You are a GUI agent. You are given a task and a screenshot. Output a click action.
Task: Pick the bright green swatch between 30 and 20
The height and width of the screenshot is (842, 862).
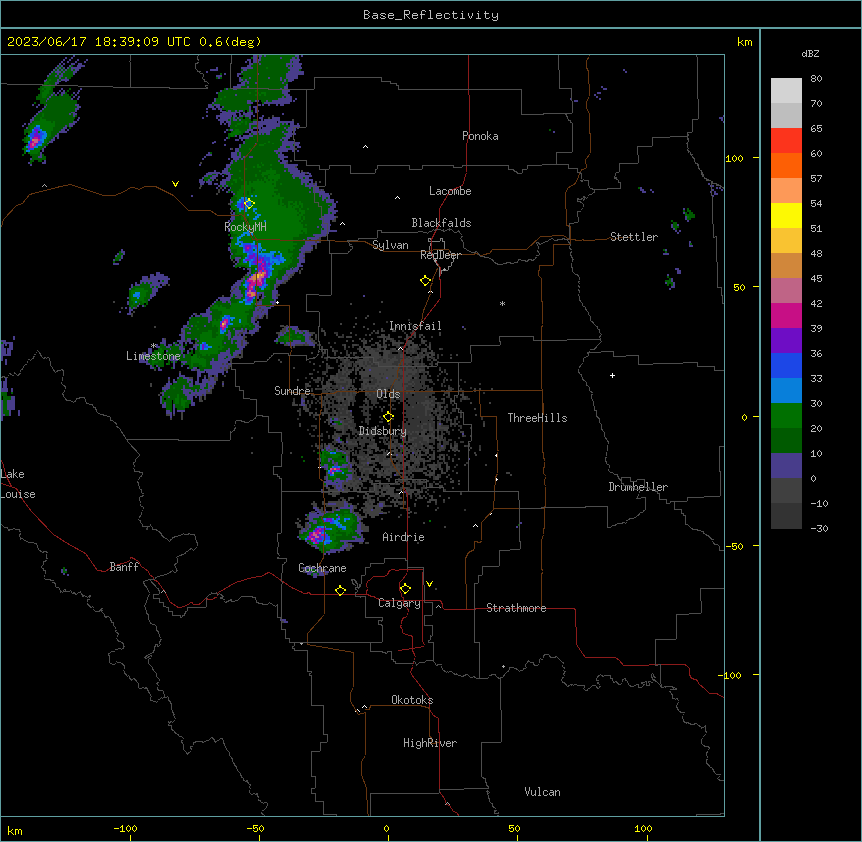786,416
